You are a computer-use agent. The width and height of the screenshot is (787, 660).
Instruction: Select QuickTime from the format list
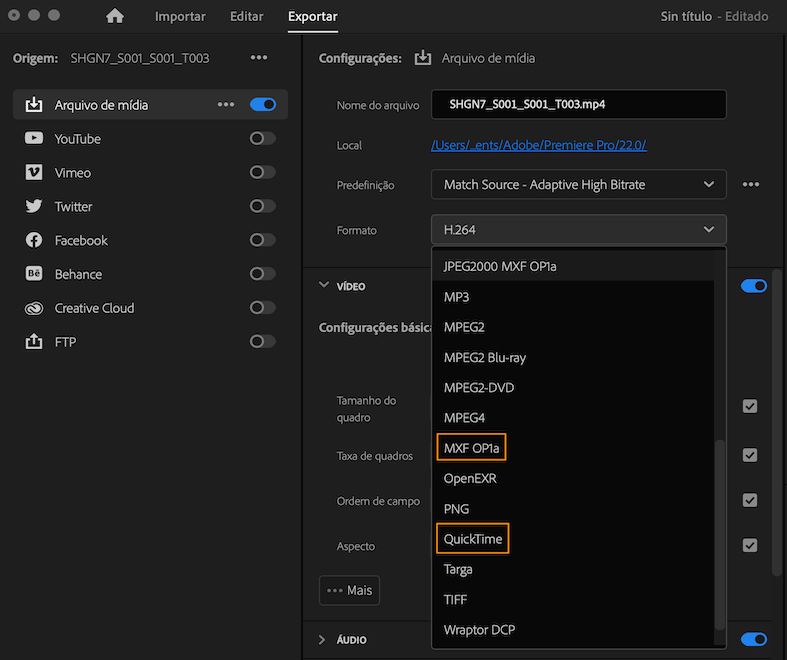point(473,539)
